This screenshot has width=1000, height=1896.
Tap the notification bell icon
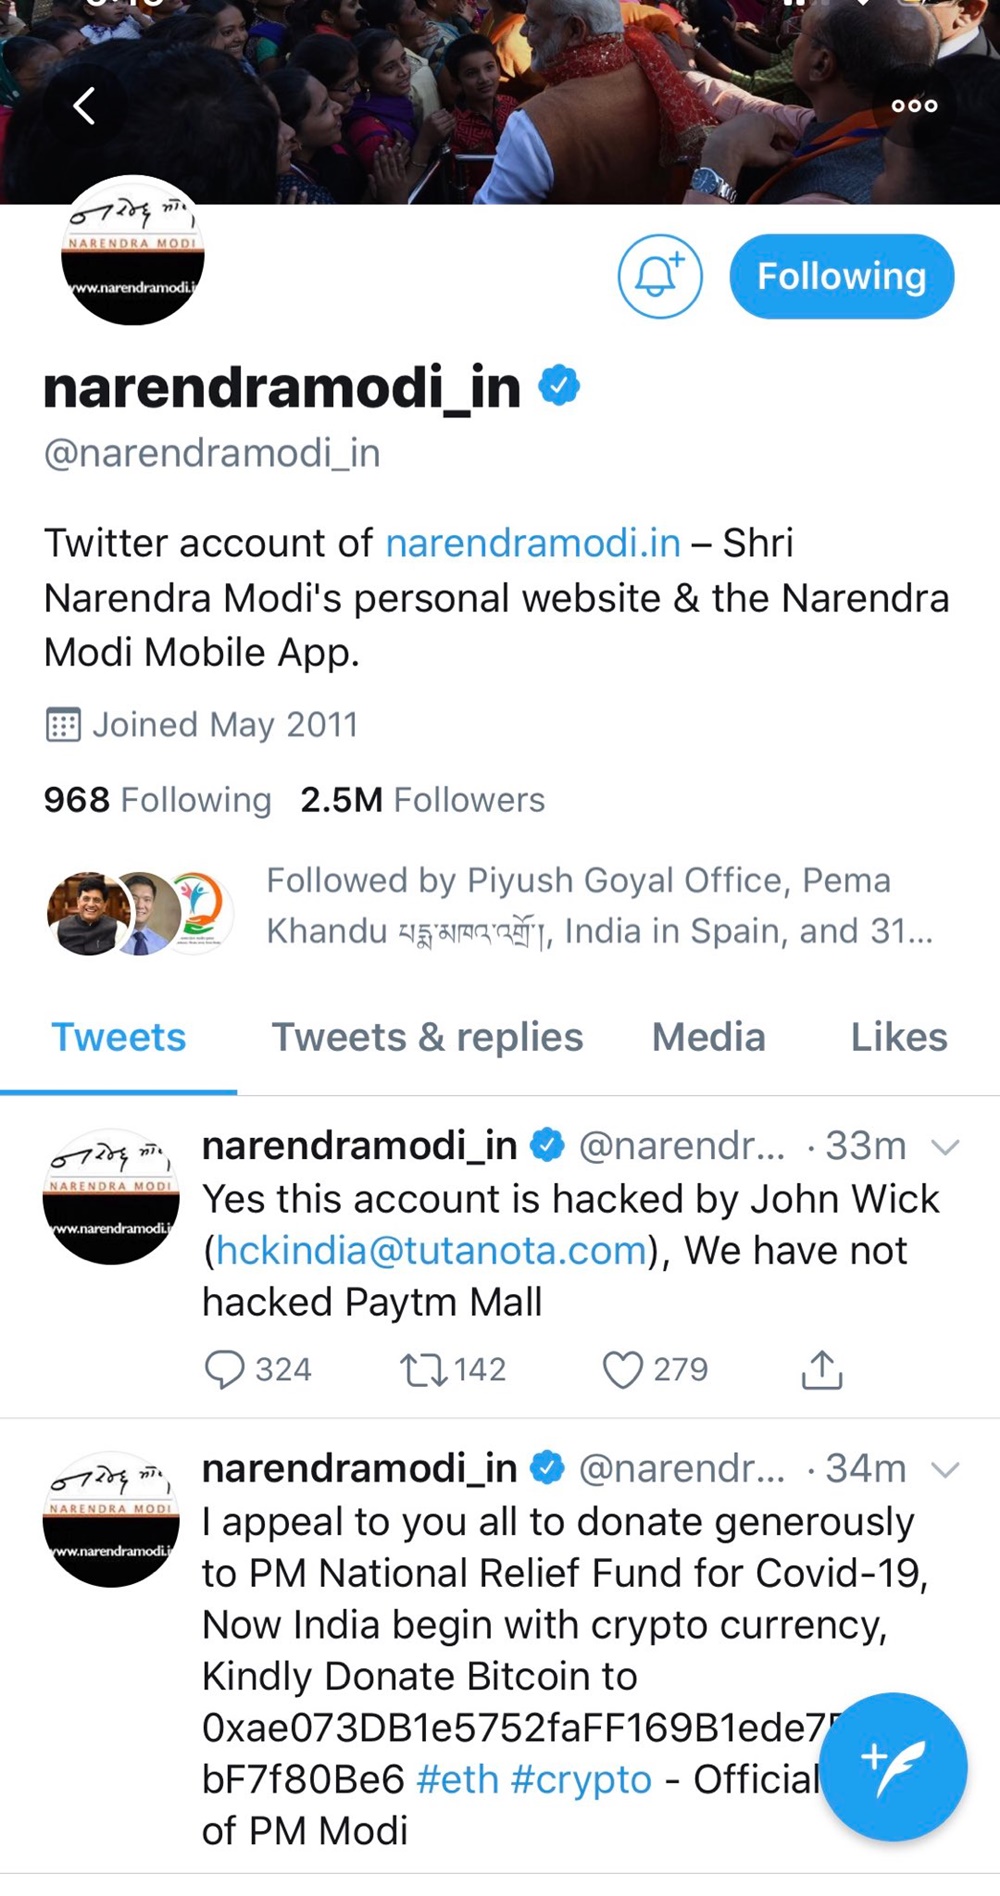point(659,277)
